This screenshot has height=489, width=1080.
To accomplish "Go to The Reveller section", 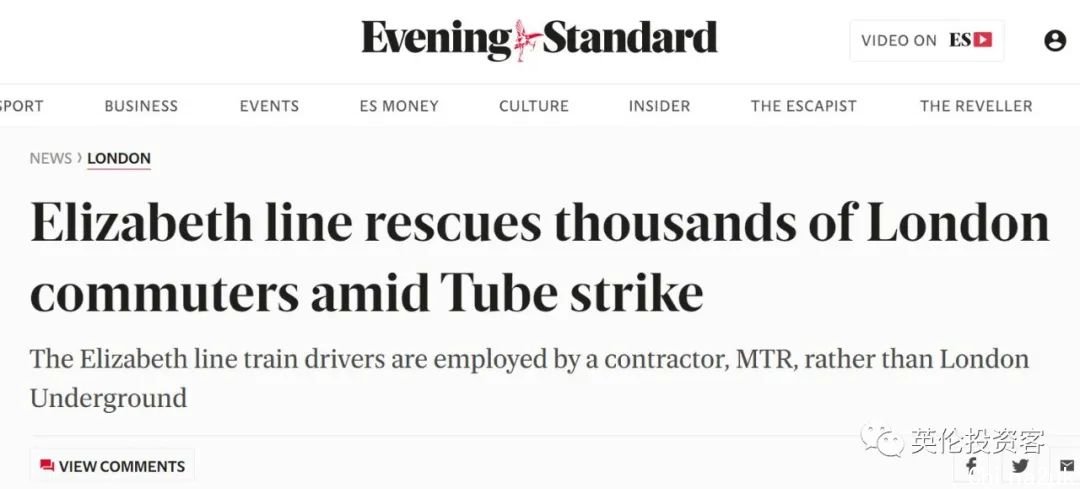I will point(976,106).
